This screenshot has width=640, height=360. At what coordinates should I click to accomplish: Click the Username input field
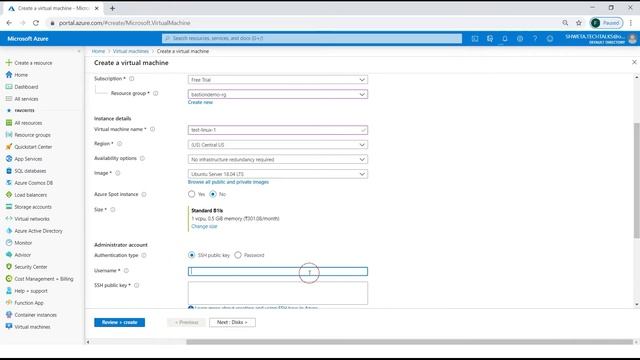278,271
